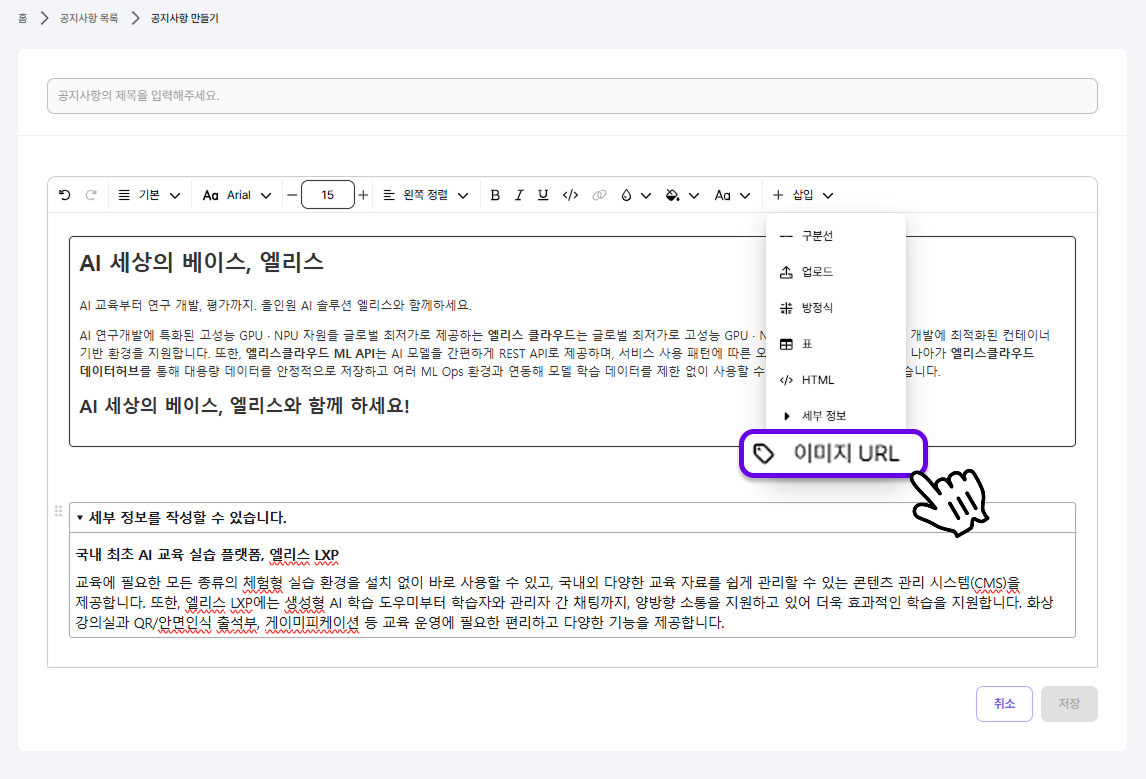The height and width of the screenshot is (779, 1146).
Task: Click heading 'AI 세상의 베이스, 엘리스와 함께 하세요!'
Action: (244, 406)
